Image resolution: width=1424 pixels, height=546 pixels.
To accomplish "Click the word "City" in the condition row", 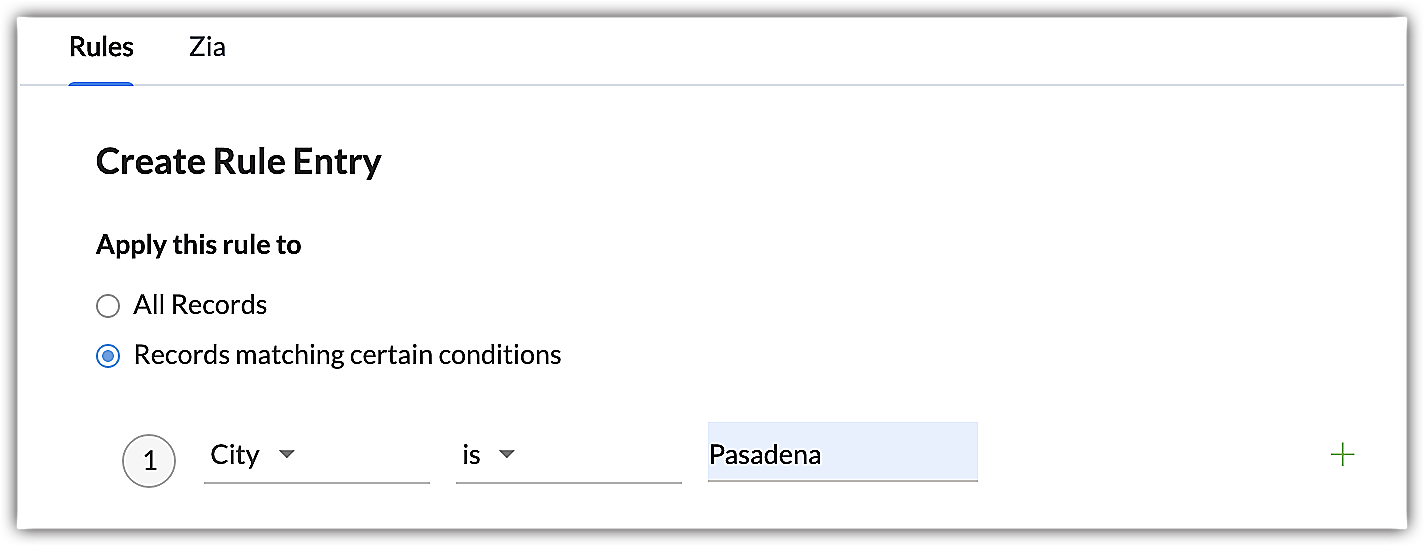I will [x=235, y=455].
